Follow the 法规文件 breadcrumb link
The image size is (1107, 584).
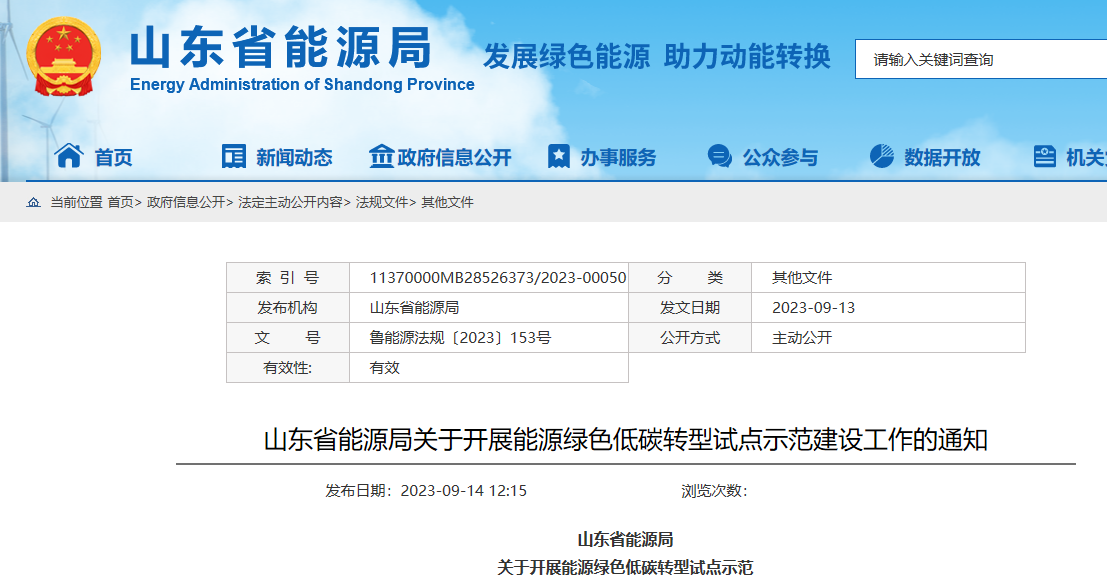382,202
